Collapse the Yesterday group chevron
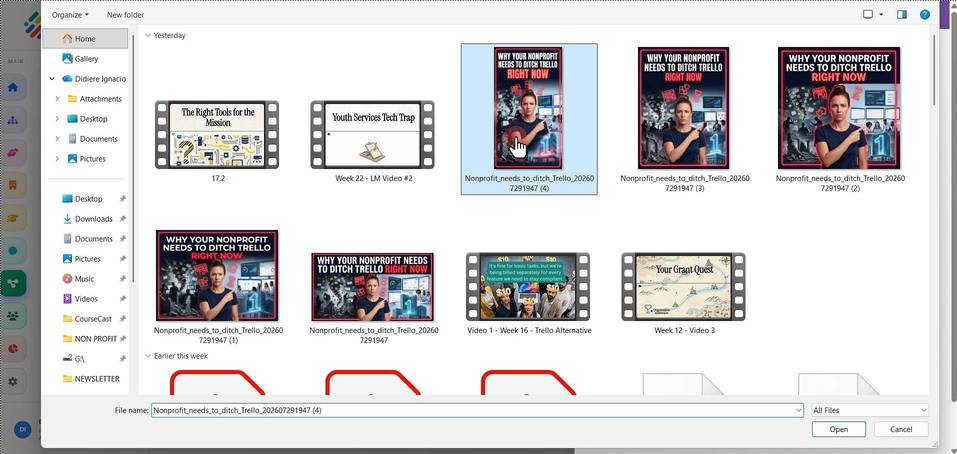 click(x=148, y=35)
